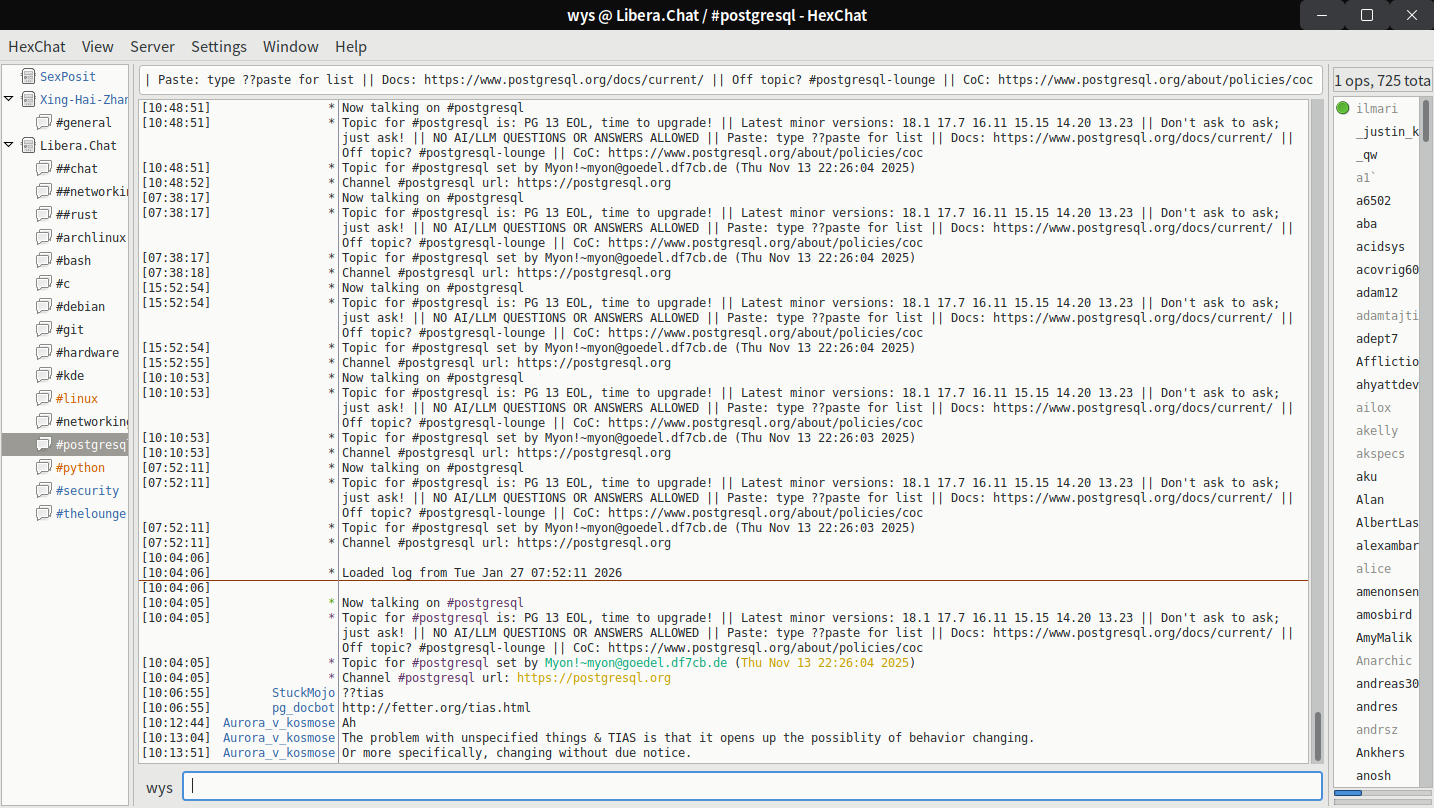Screen dimensions: 1434x808
Task: Click the #security channel icon
Action: tap(43, 490)
